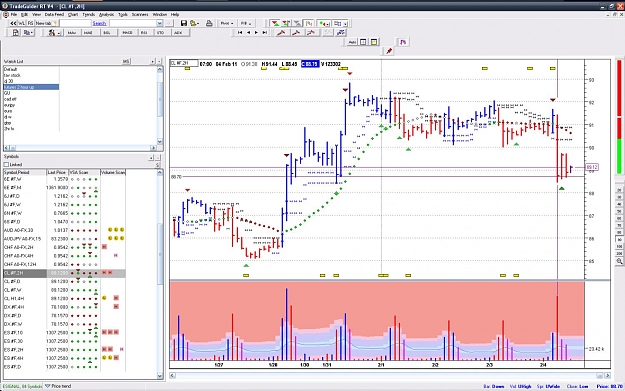Step forward one bar arrow

(x=256, y=33)
